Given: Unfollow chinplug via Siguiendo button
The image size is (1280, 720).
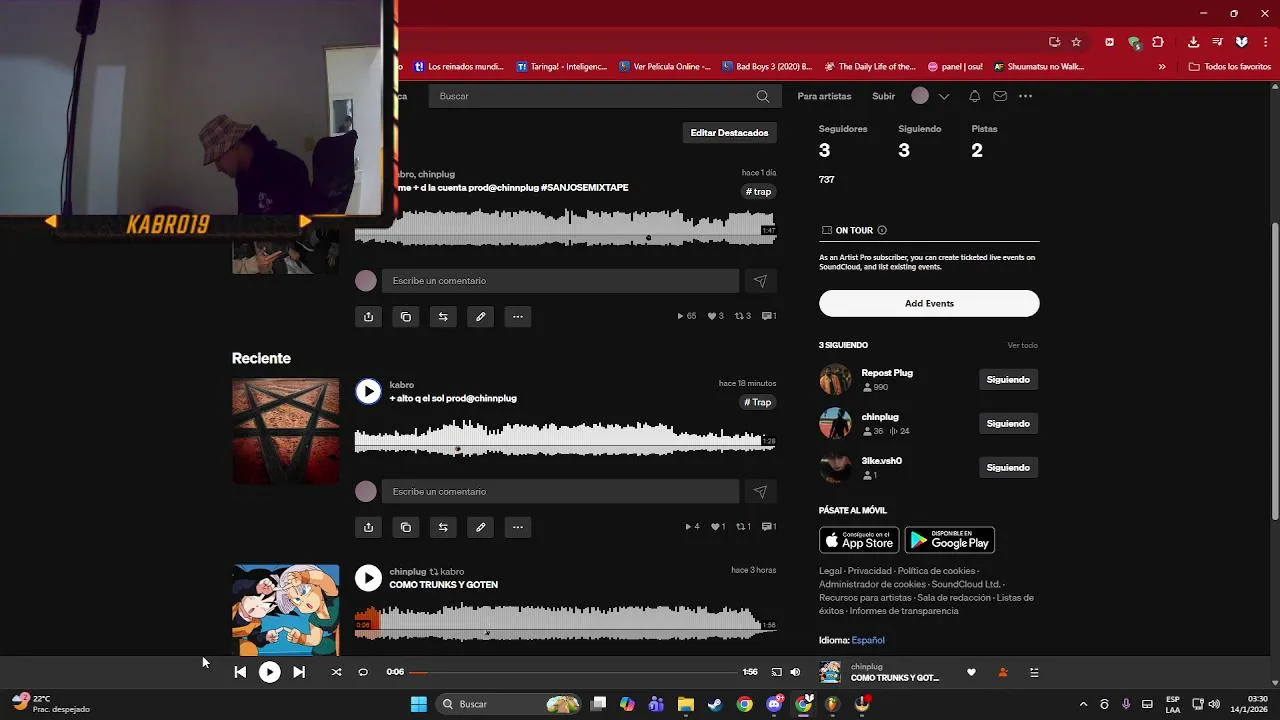Looking at the screenshot, I should coord(1008,424).
